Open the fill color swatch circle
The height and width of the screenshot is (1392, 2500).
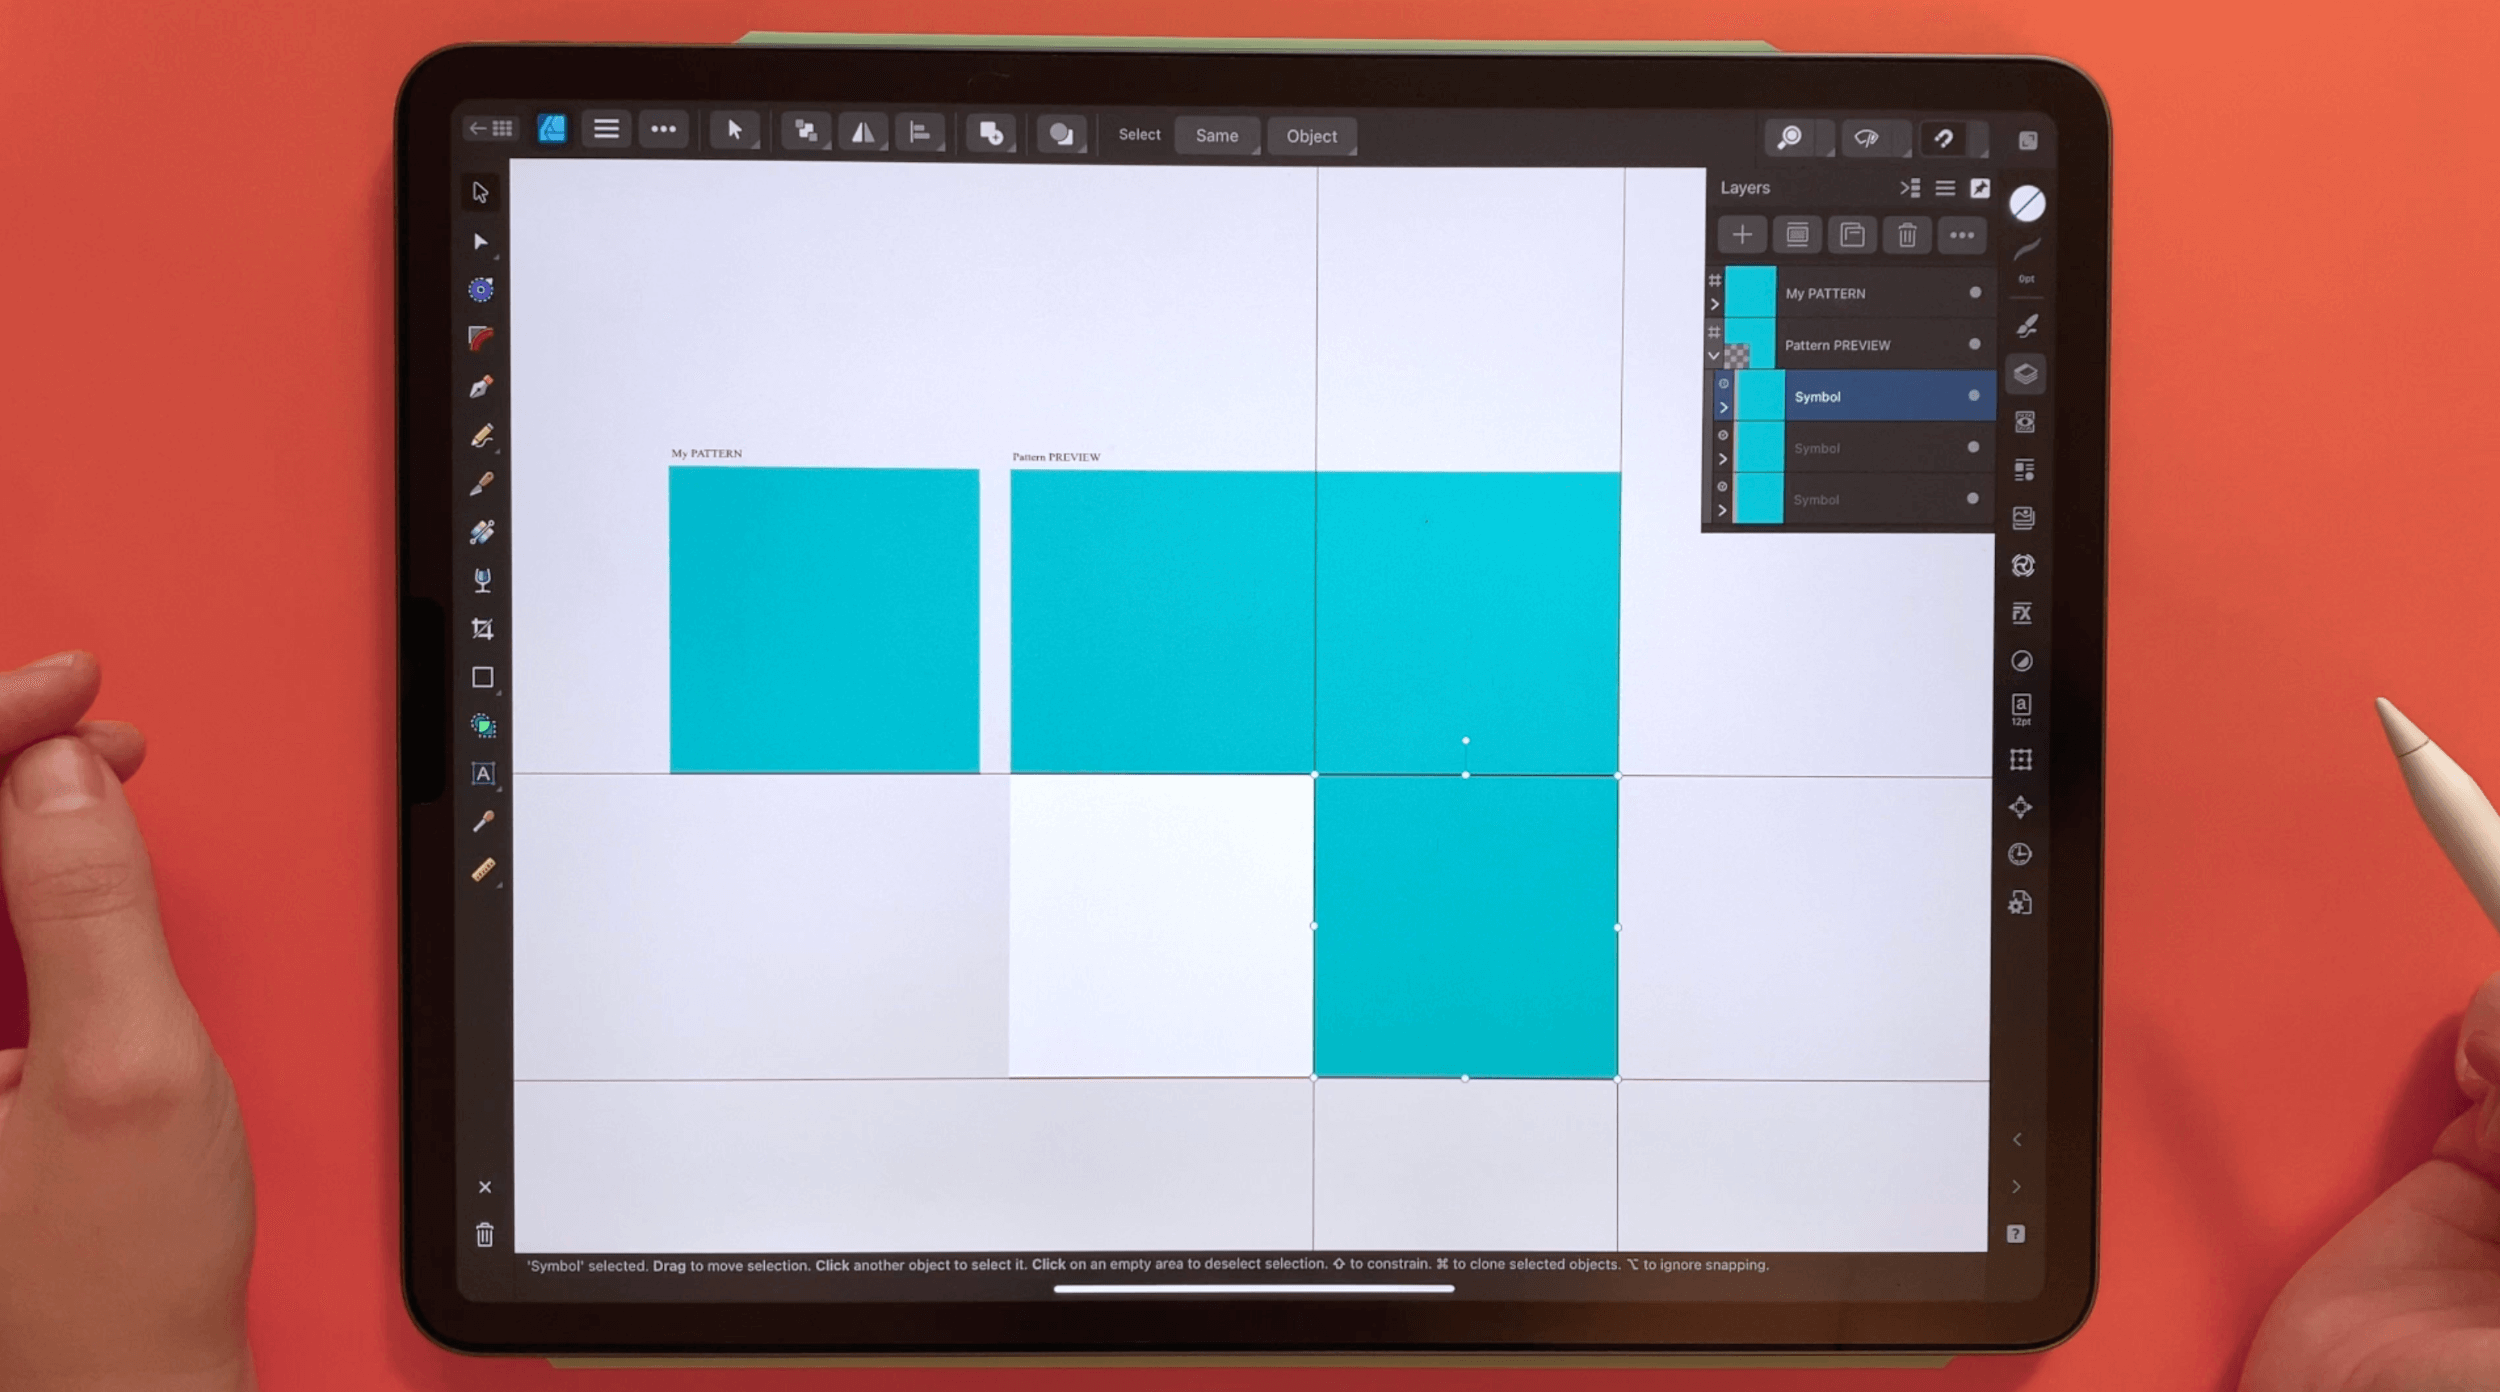click(x=2027, y=204)
